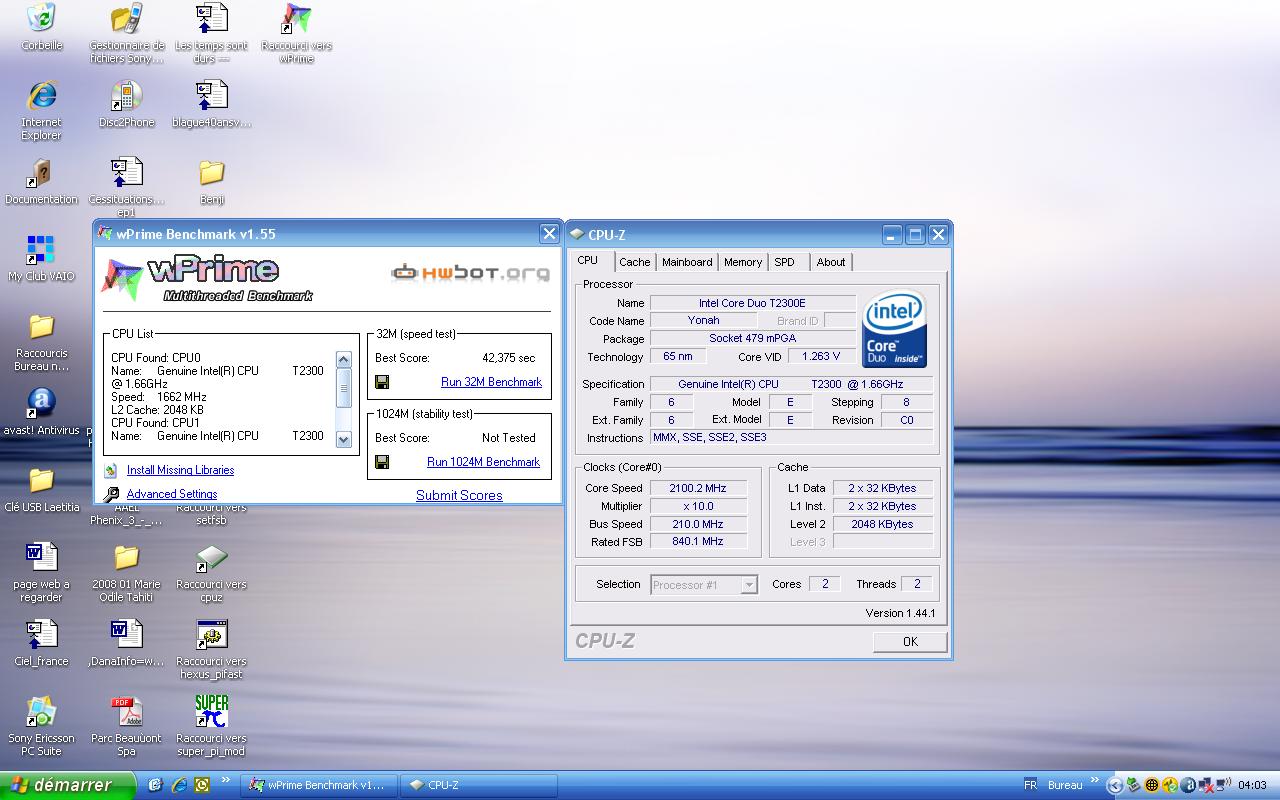1280x800 pixels.
Task: Open the ',DanaInfo=w...' Word document
Action: coord(127,643)
